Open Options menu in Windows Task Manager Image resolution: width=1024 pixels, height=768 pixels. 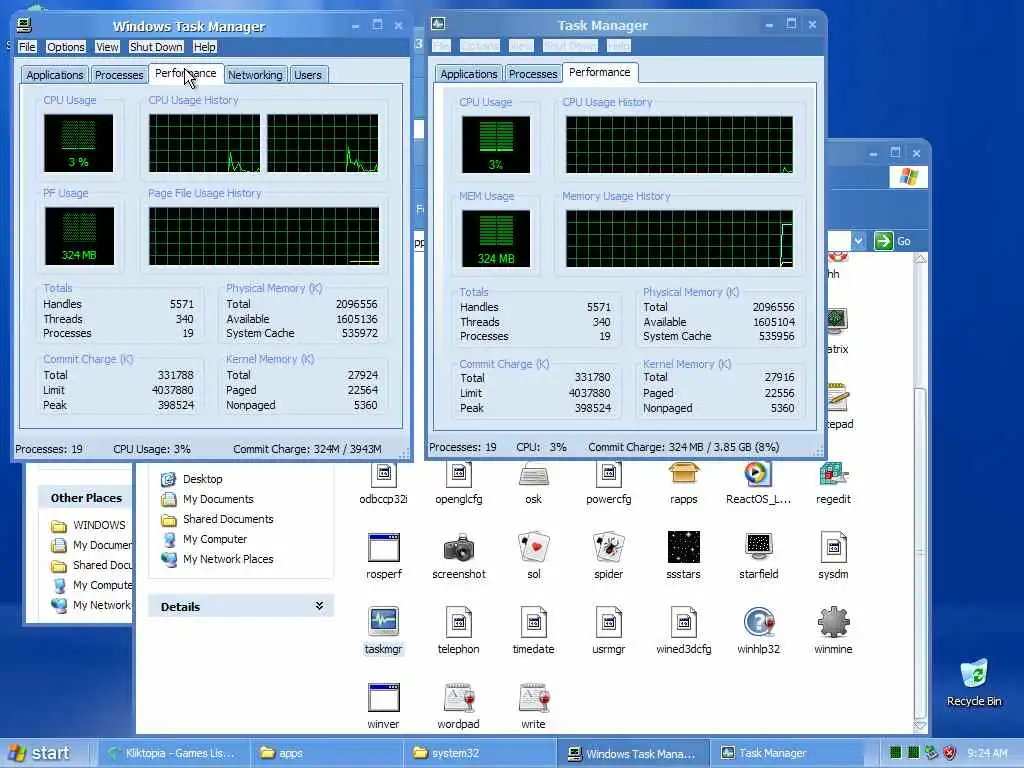click(65, 47)
